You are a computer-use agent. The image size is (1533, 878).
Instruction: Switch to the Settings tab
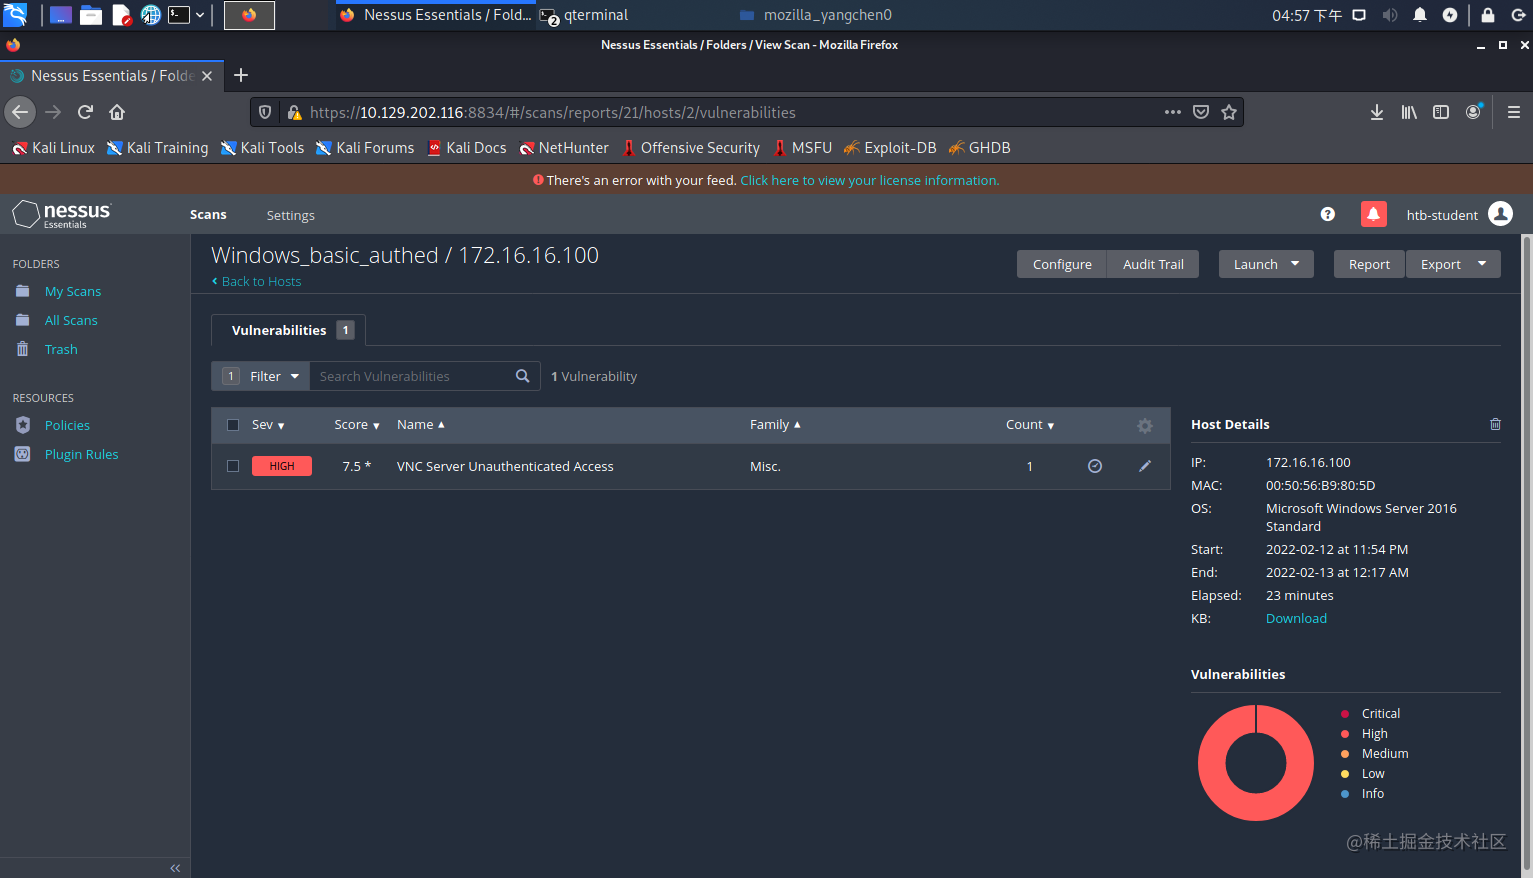pos(290,215)
